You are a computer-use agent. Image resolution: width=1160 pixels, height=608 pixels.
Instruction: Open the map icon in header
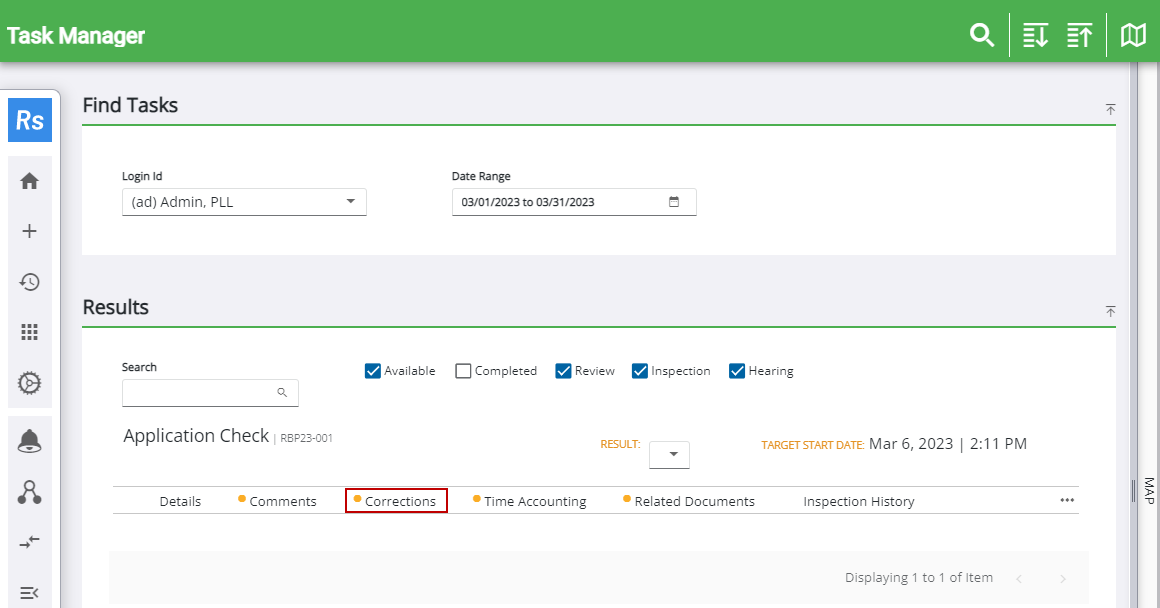pos(1133,36)
